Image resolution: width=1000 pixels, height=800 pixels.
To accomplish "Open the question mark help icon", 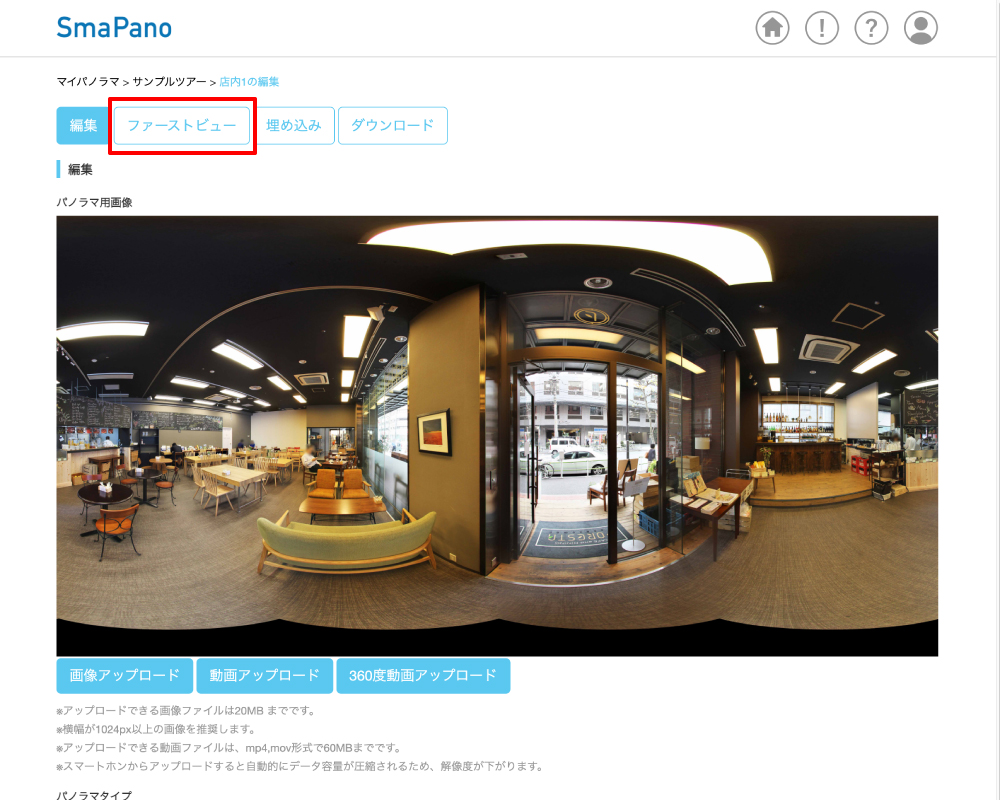I will [x=871, y=28].
